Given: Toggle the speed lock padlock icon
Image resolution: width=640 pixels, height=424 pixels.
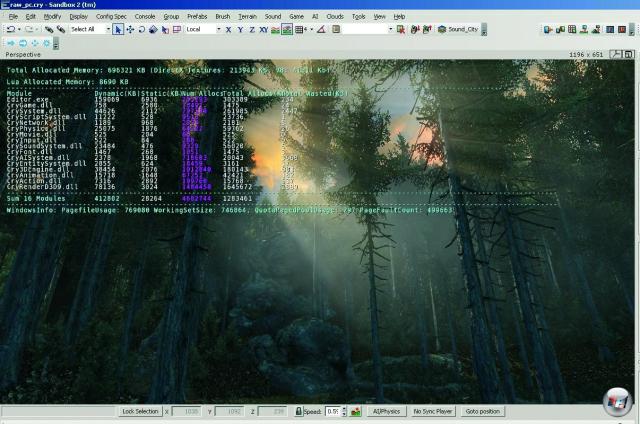Looking at the screenshot, I should point(298,411).
